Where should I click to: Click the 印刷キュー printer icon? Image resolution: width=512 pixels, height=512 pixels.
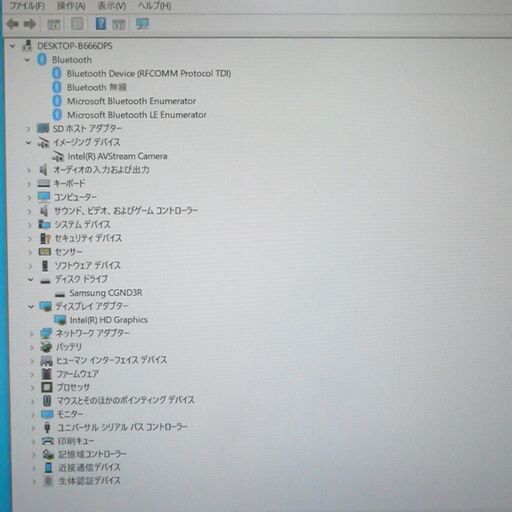pyautogui.click(x=48, y=441)
